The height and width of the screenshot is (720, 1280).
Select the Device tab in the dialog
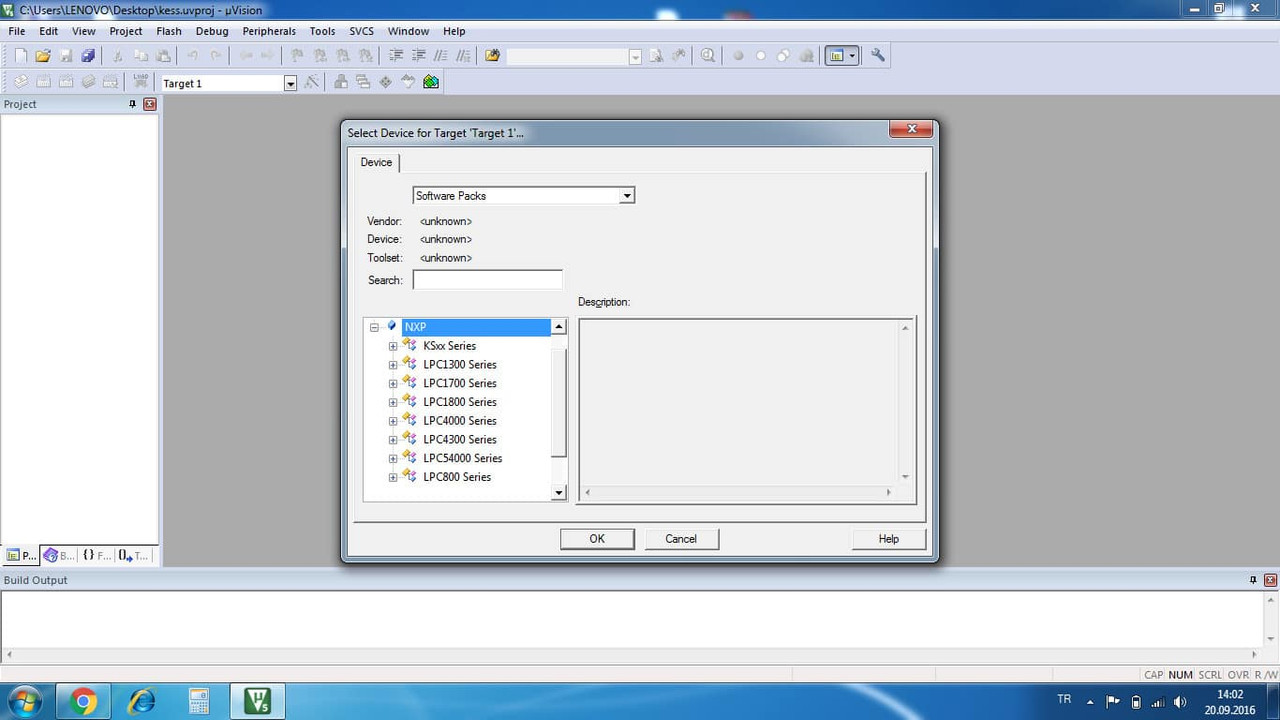click(x=377, y=162)
